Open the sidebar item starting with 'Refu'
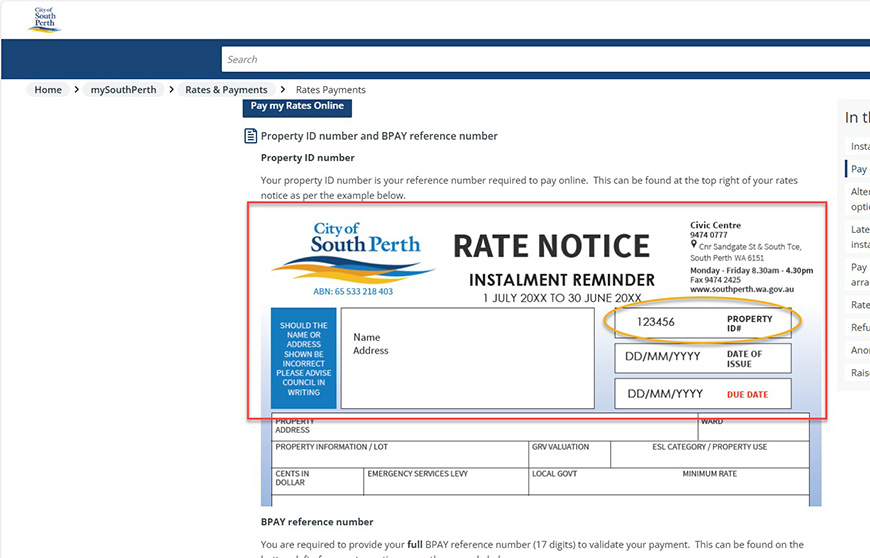This screenshot has width=870, height=558. click(858, 328)
